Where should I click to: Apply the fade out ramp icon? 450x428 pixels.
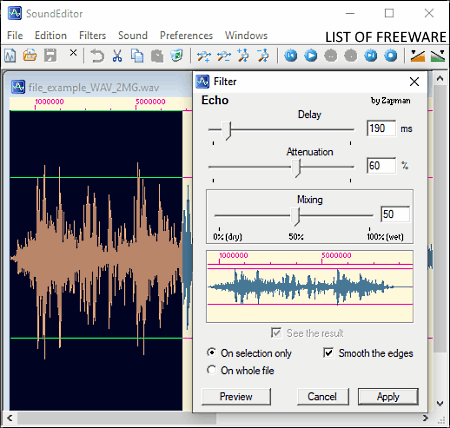[x=438, y=56]
